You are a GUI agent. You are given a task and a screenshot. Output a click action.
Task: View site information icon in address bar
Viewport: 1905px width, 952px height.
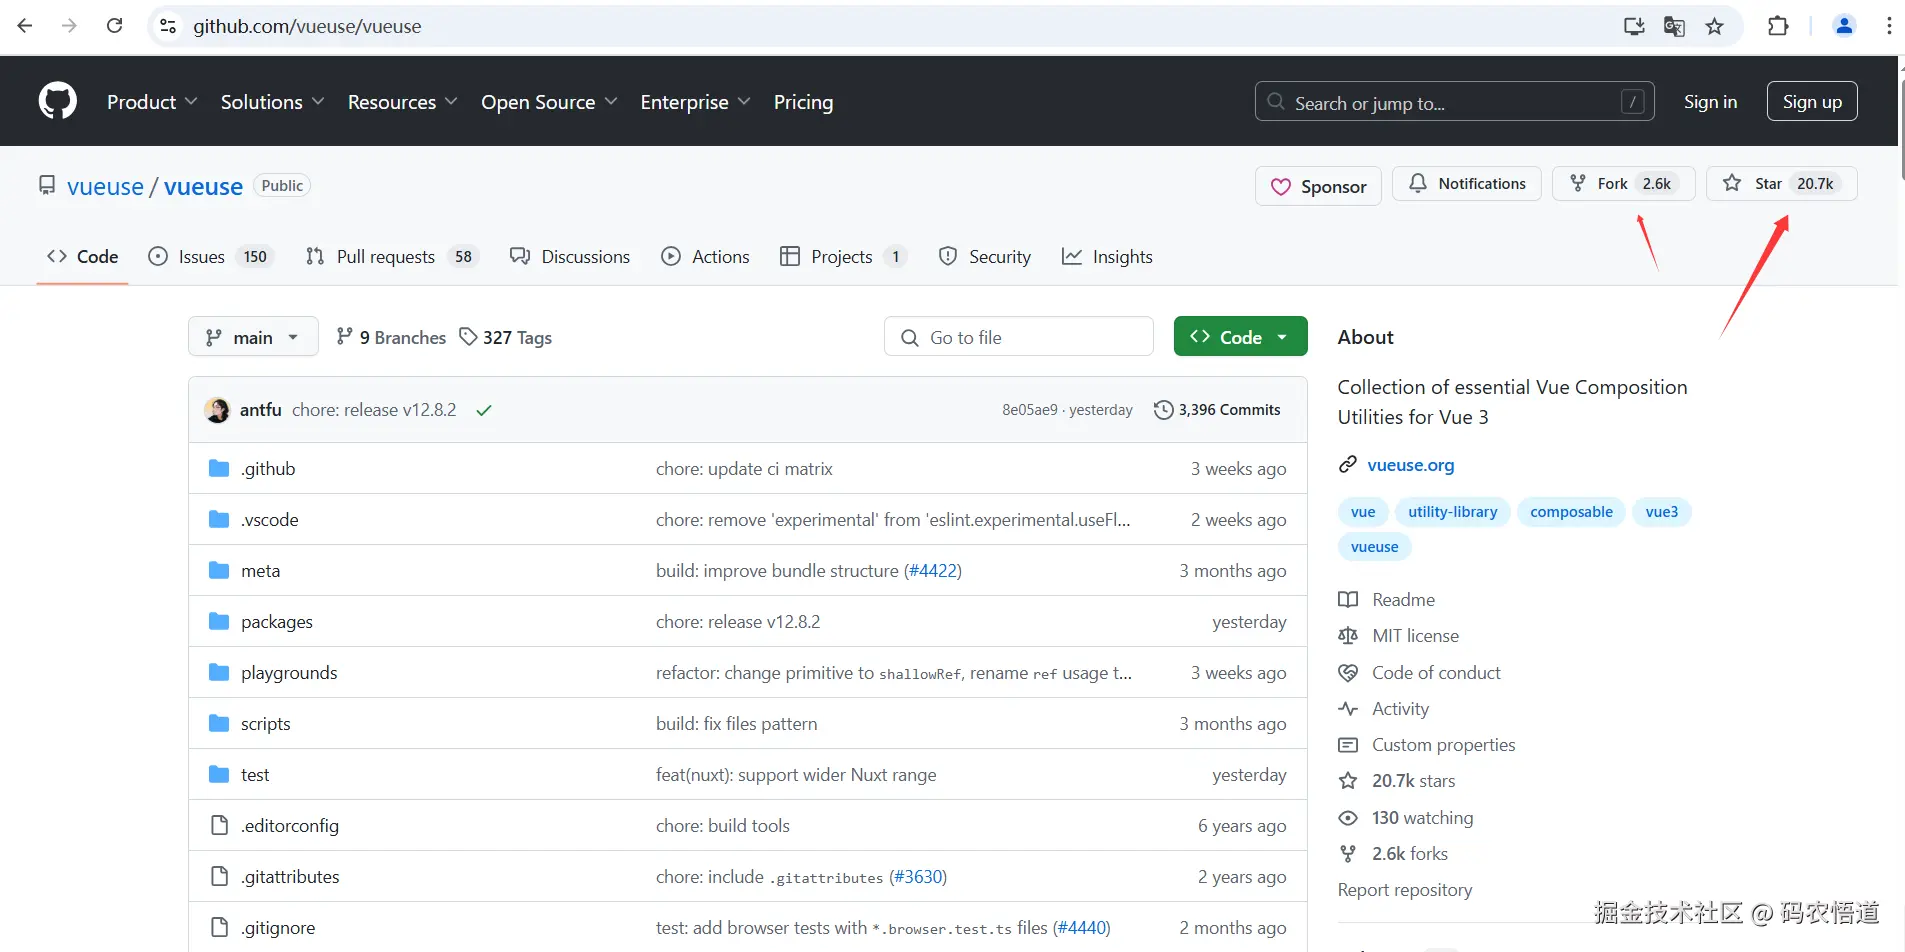(x=168, y=26)
